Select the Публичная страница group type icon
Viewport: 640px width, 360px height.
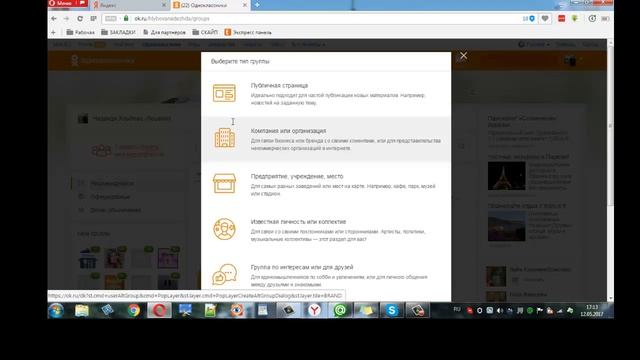[x=224, y=93]
